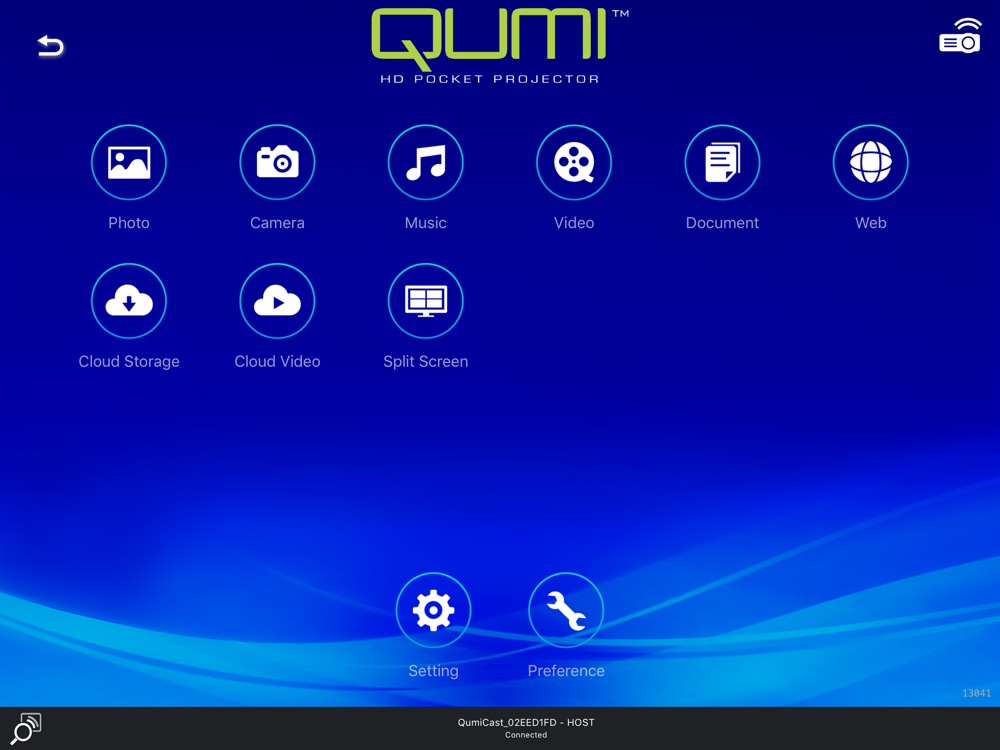Click the Split Screen label
Image resolution: width=1000 pixels, height=750 pixels.
tap(425, 362)
